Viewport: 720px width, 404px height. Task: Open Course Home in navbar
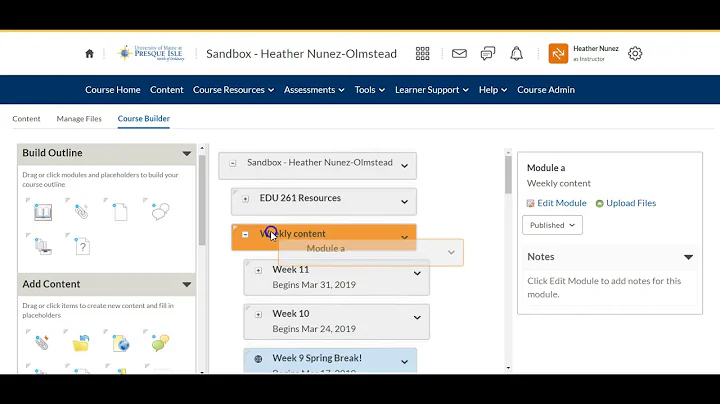coord(112,90)
